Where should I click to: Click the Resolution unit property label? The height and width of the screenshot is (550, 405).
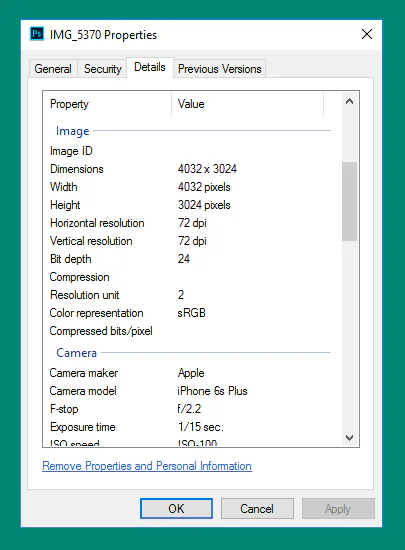pos(85,295)
